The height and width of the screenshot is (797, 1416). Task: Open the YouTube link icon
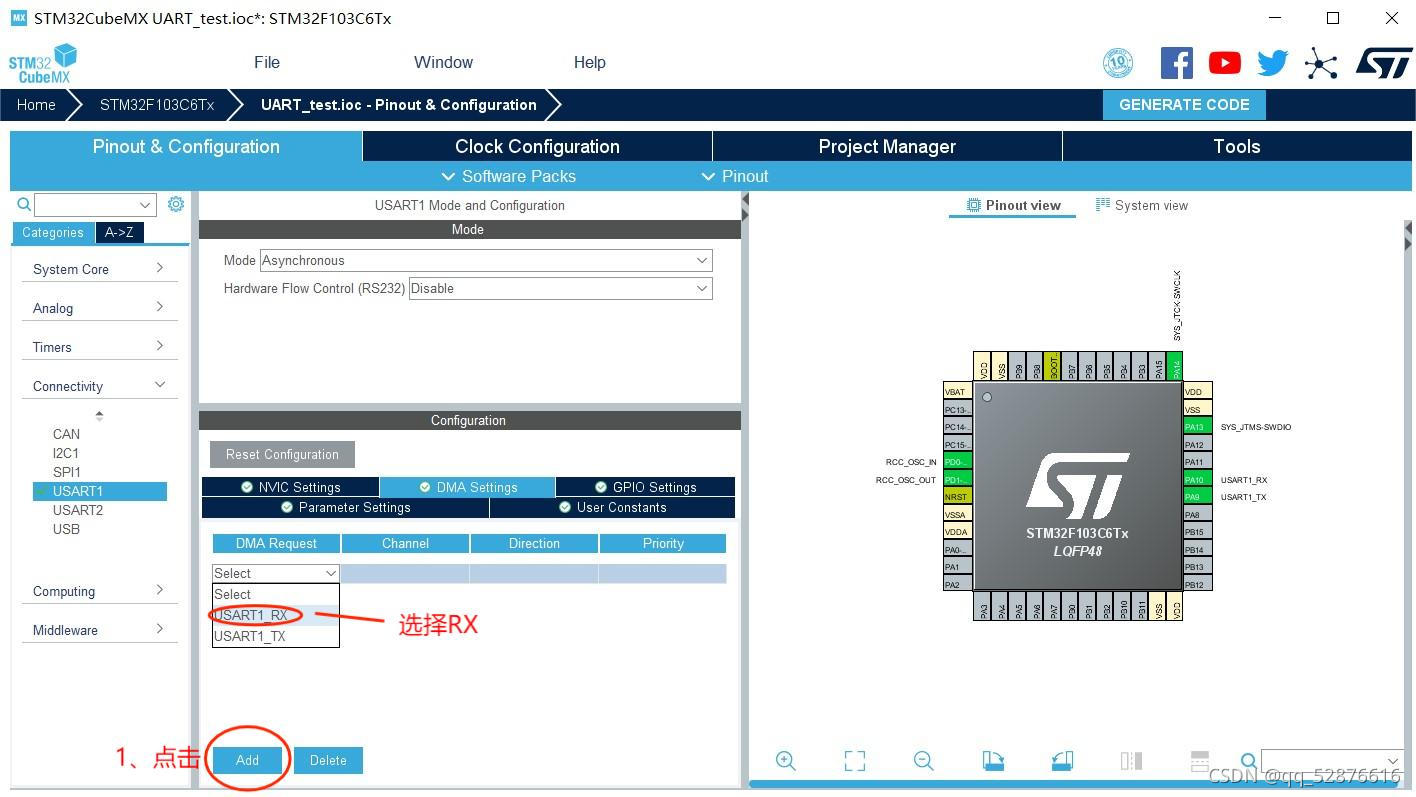coord(1225,63)
